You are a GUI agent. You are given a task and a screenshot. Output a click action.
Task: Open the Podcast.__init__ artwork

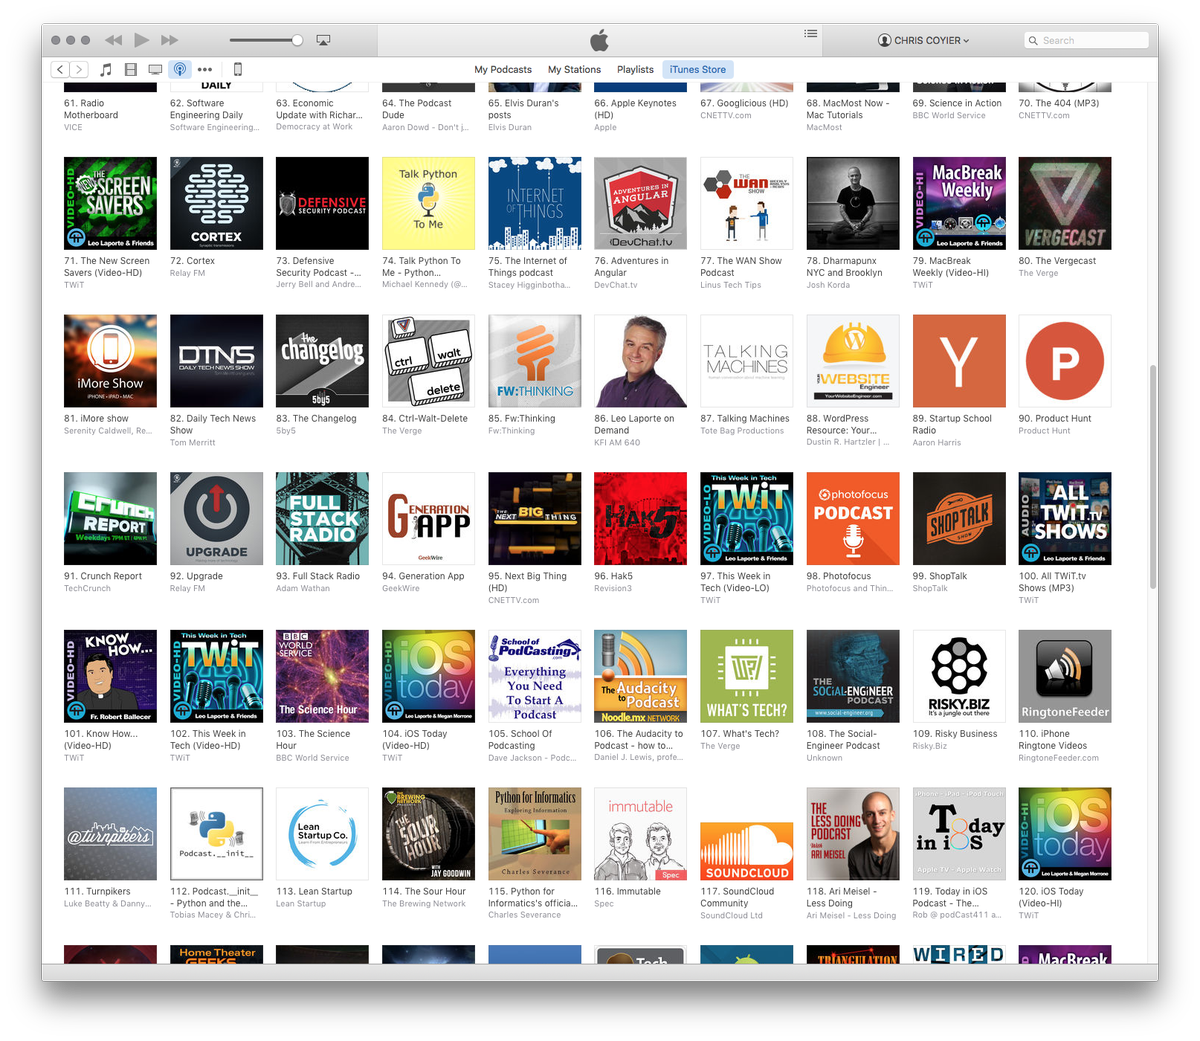216,834
